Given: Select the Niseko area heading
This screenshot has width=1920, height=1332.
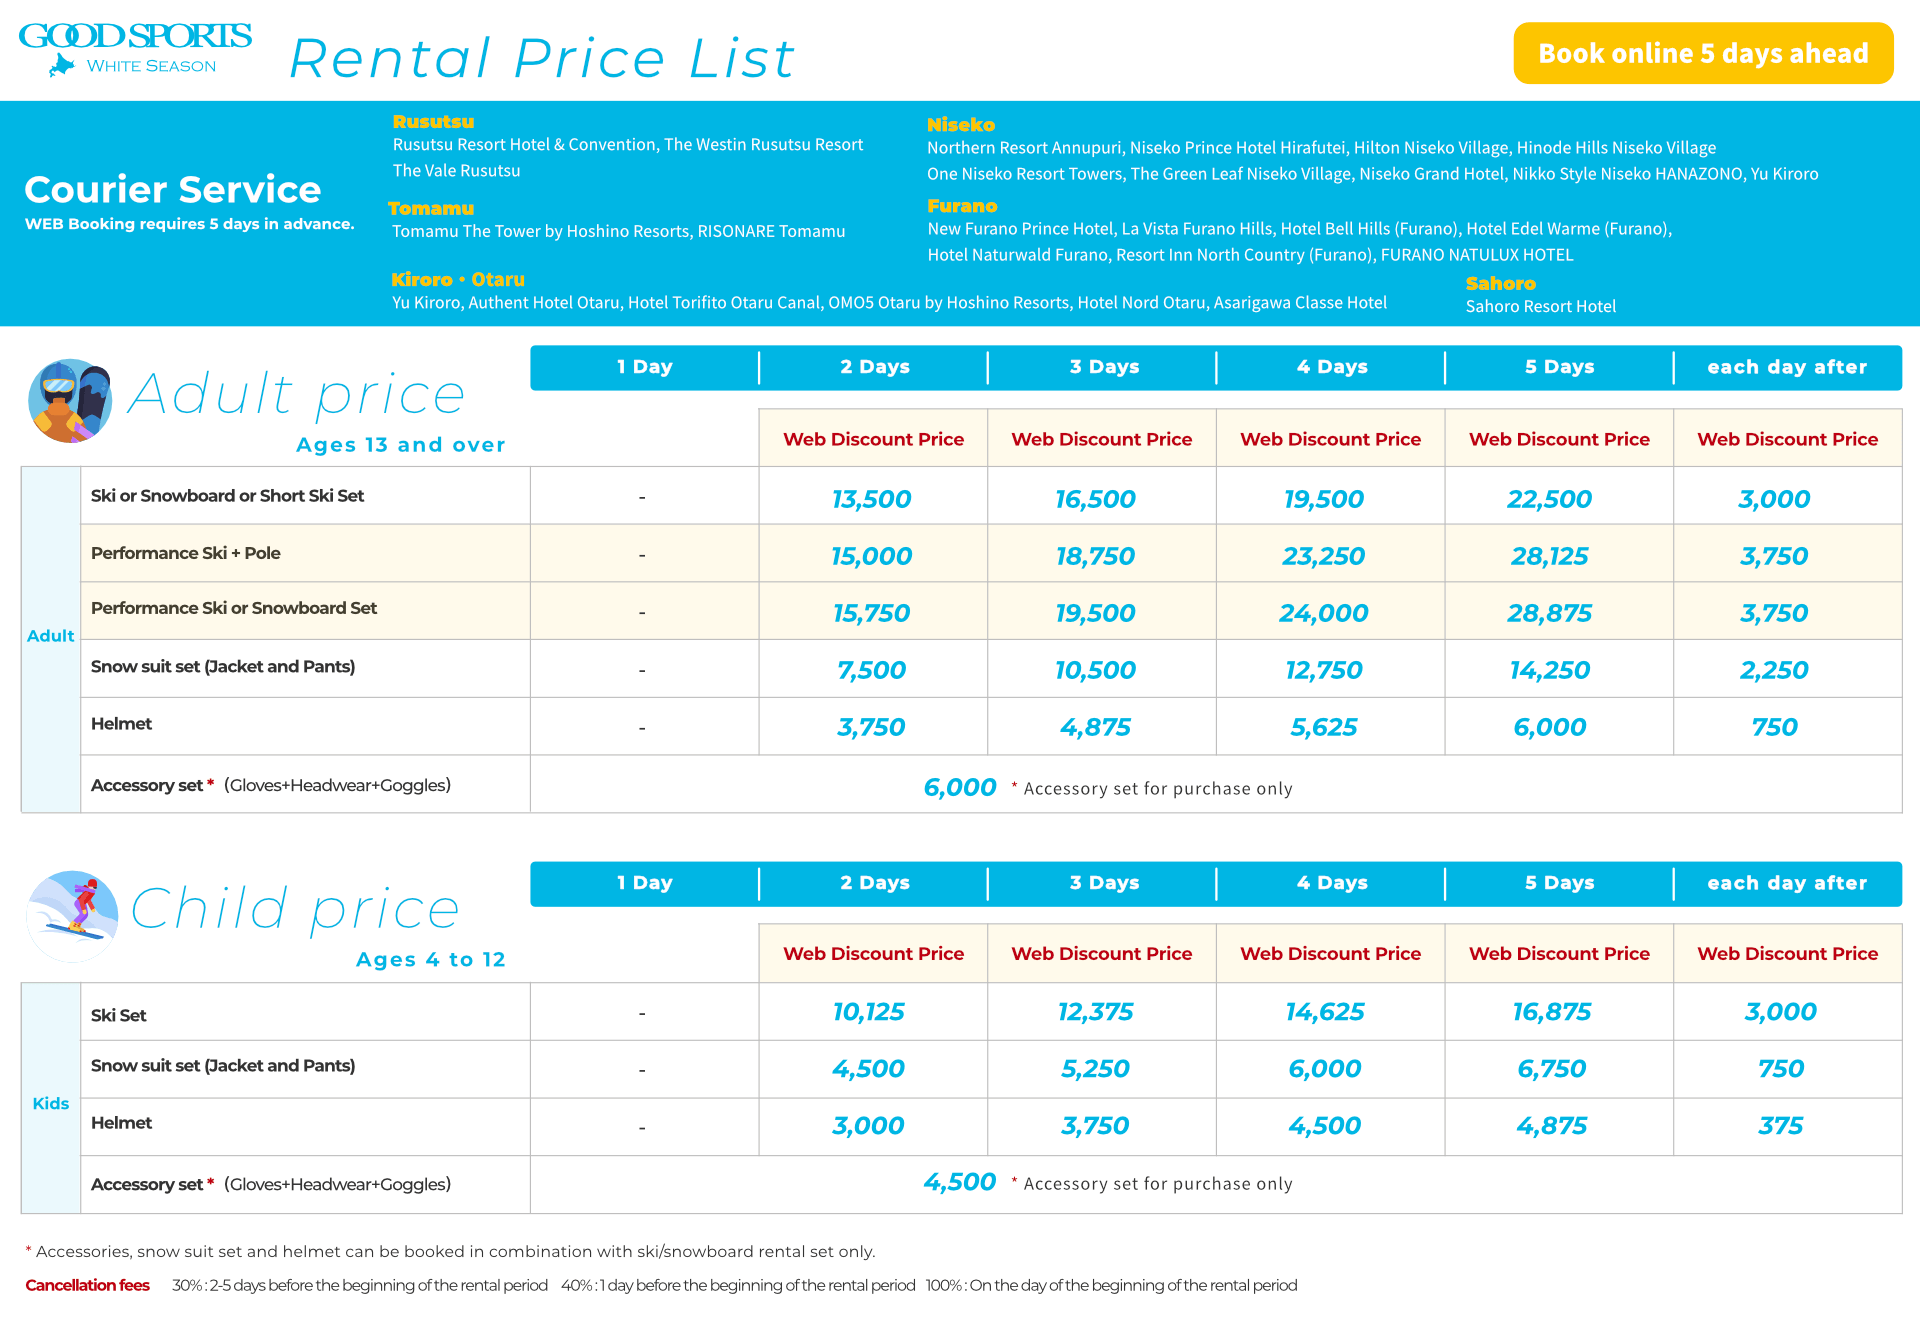Looking at the screenshot, I should point(960,125).
